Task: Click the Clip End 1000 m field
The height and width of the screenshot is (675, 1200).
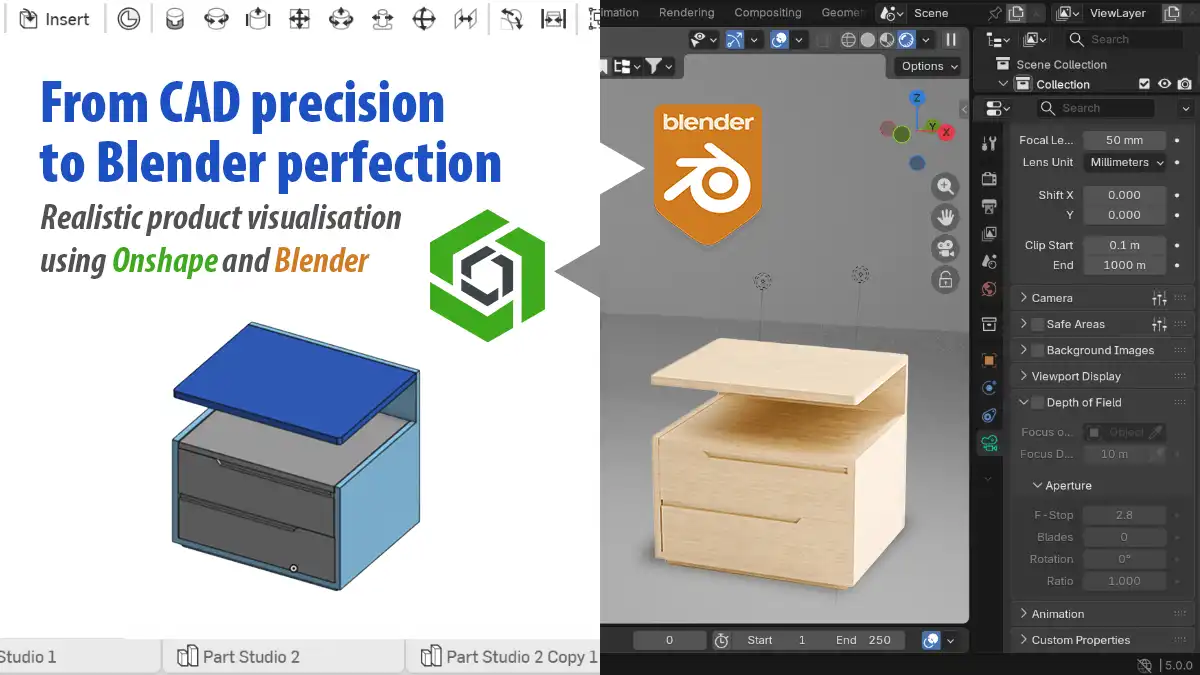Action: pos(1125,265)
